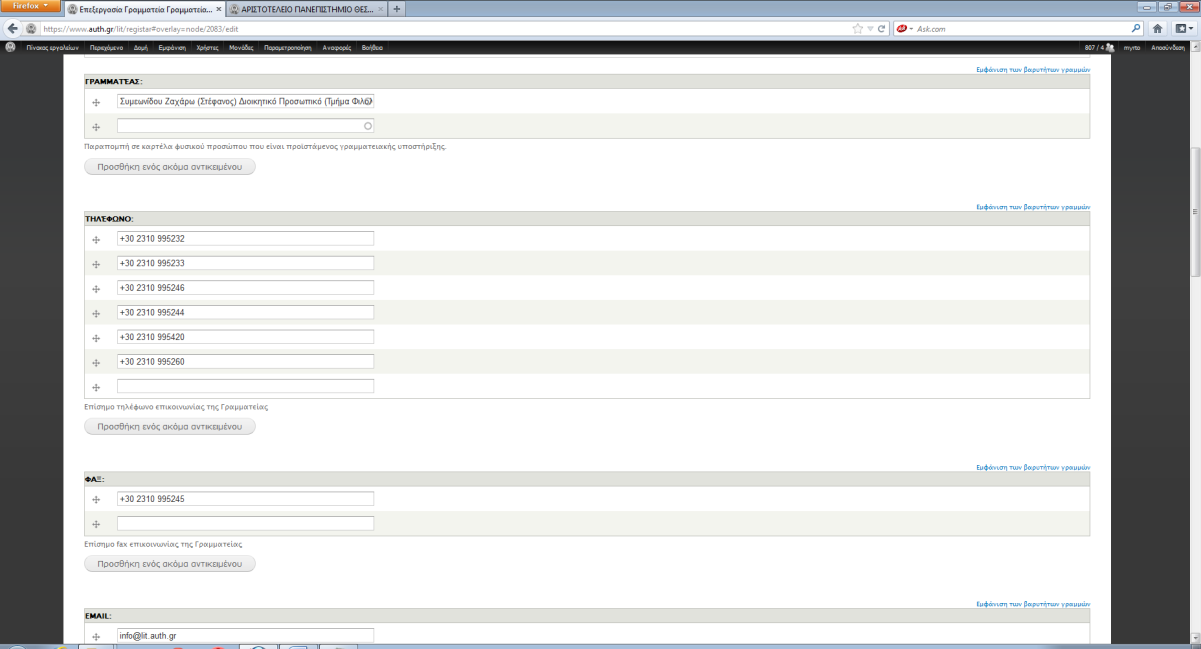This screenshot has height=649, width=1201.
Task: Click drag handle next to fax +30 2310 995245
Action: [x=96, y=500]
